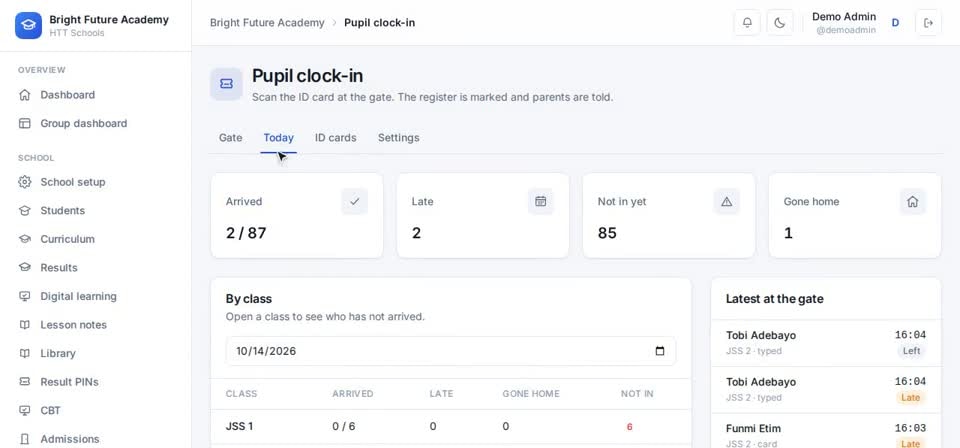
Task: Click the 10/14/2026 date input field
Action: point(451,351)
